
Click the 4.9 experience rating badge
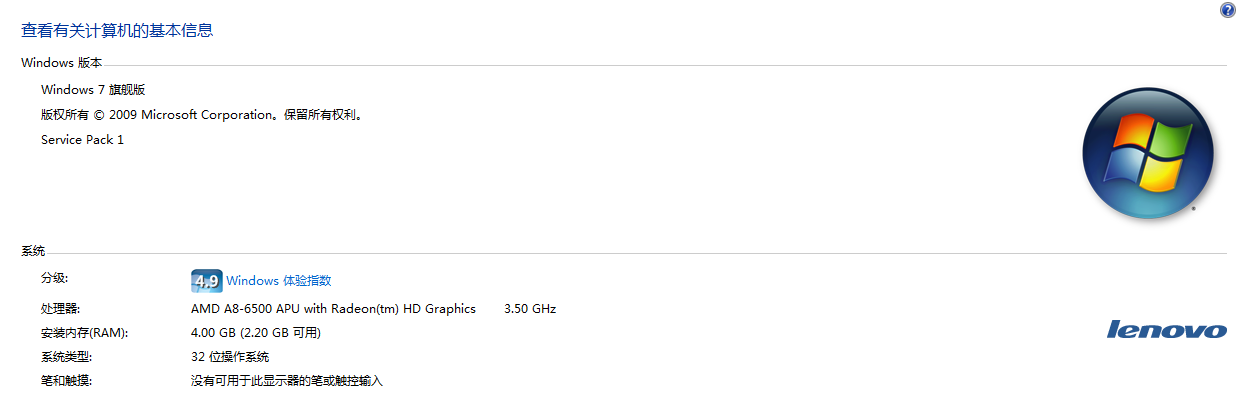[206, 281]
